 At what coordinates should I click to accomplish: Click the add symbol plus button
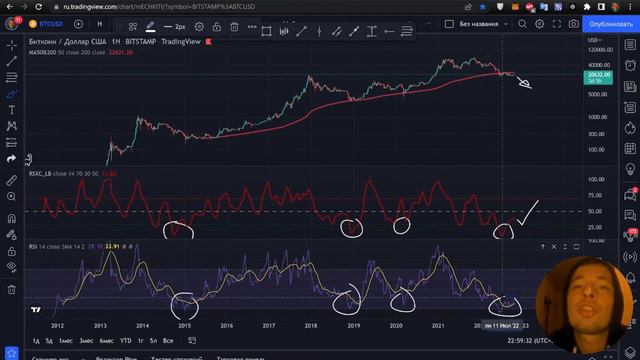[78, 24]
